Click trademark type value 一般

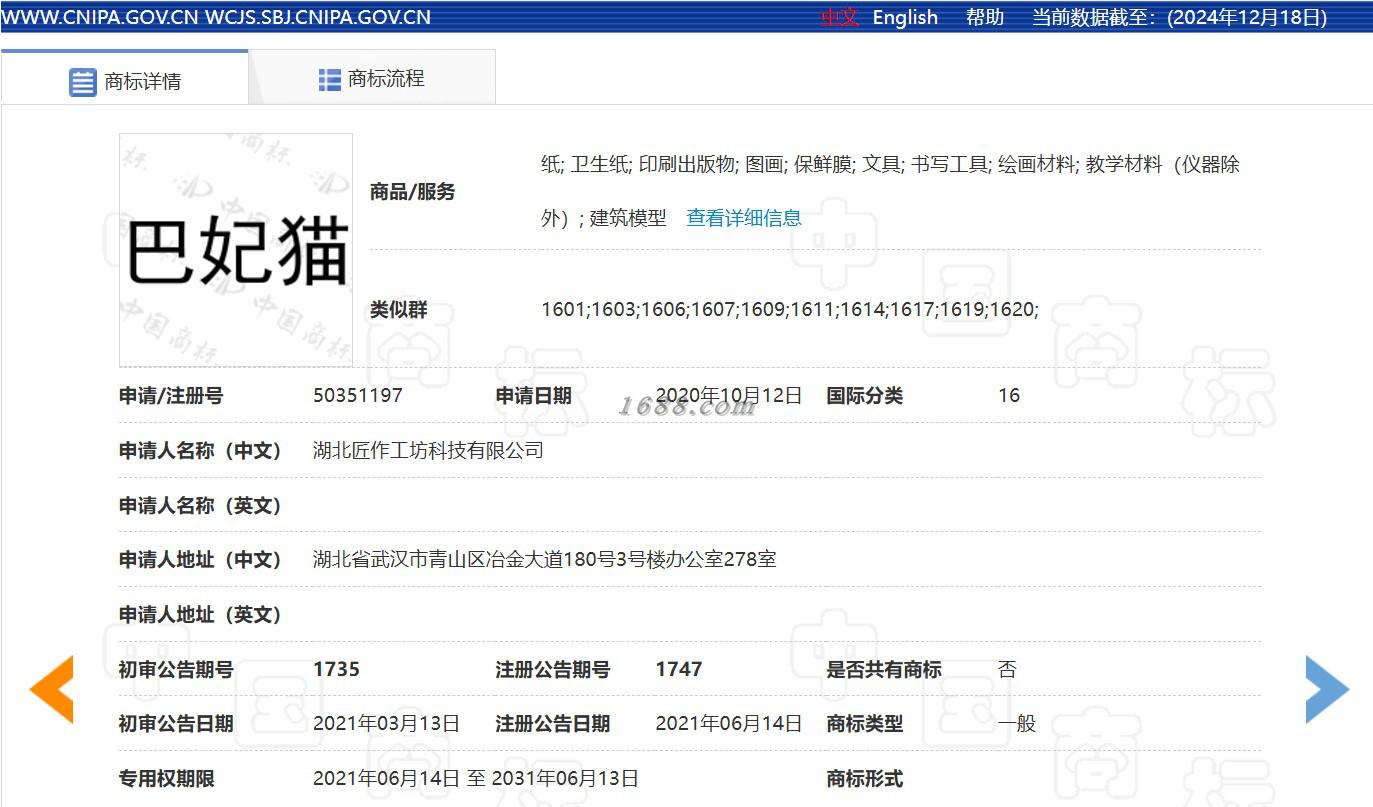(1017, 723)
